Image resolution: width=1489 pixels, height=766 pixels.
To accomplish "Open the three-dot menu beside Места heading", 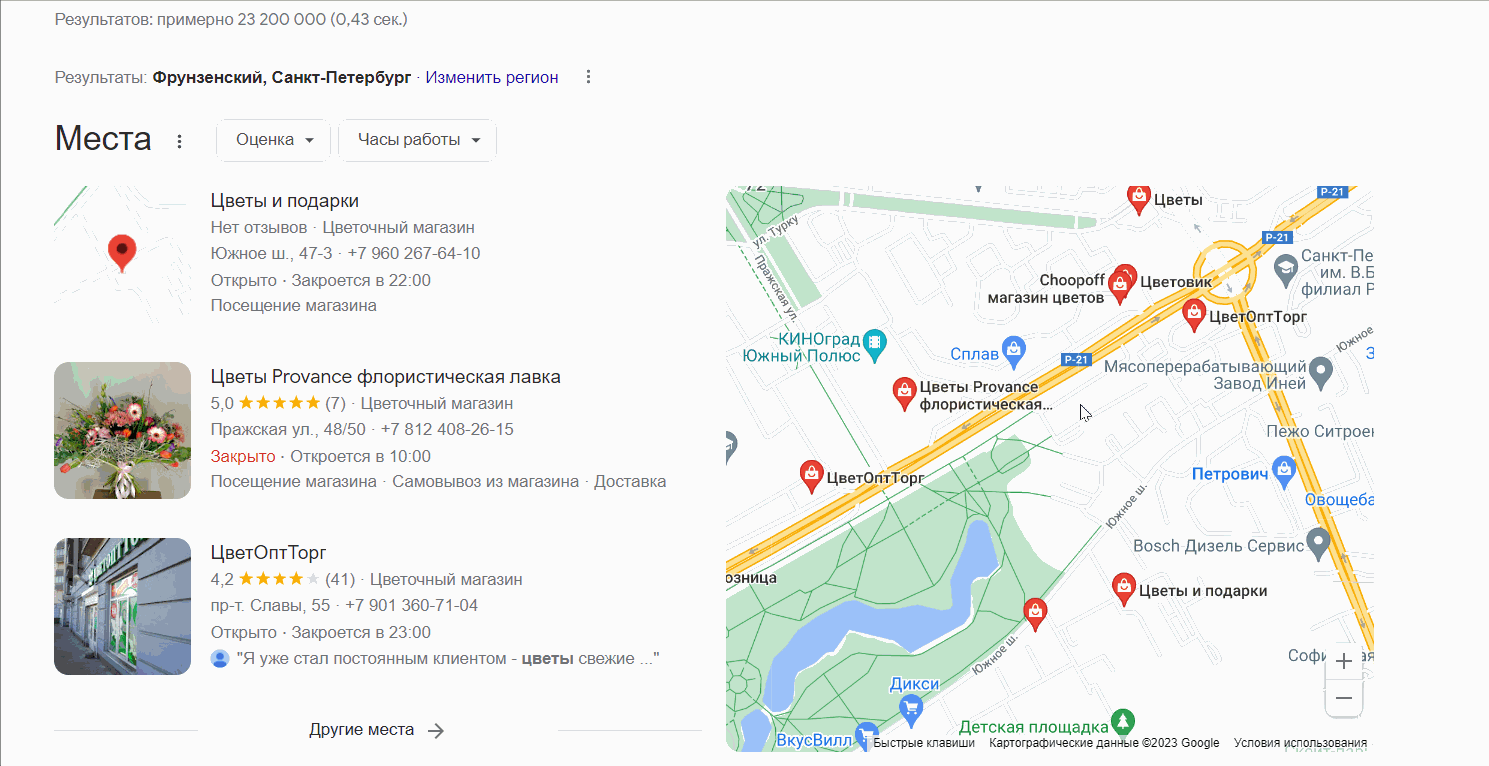I will (x=180, y=141).
